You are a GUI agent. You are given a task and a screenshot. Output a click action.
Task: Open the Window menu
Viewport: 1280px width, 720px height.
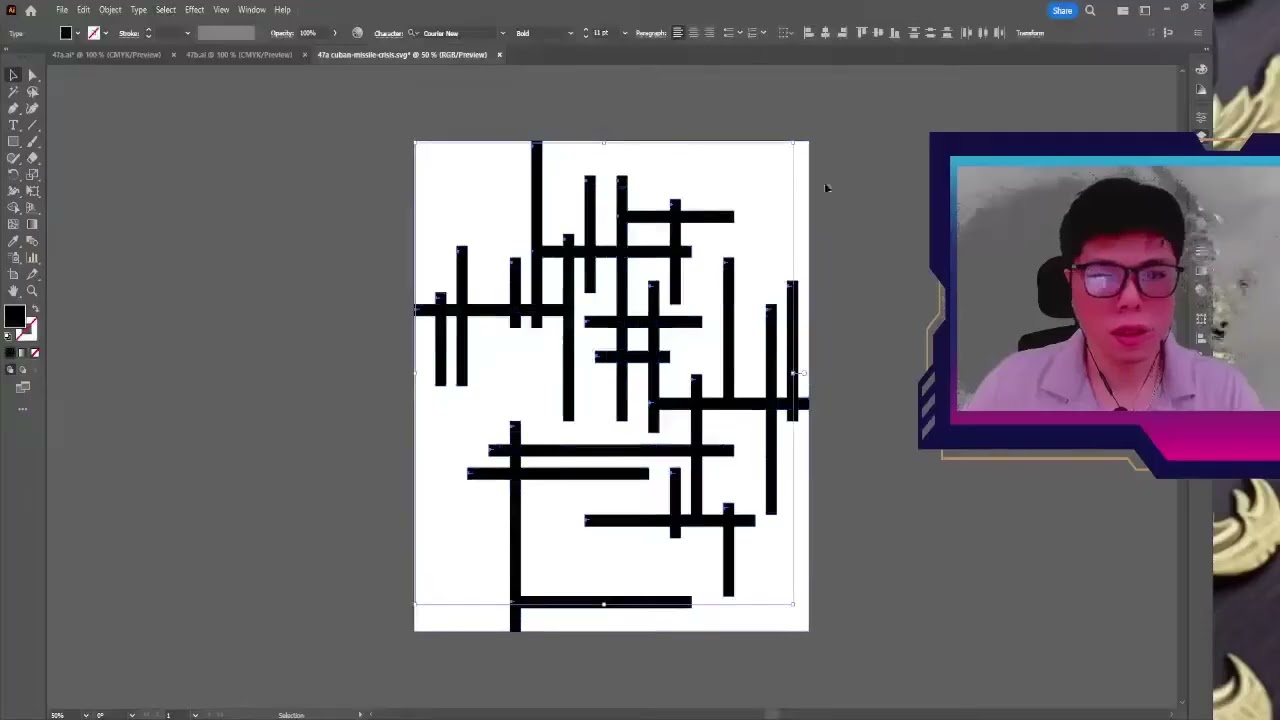point(252,10)
